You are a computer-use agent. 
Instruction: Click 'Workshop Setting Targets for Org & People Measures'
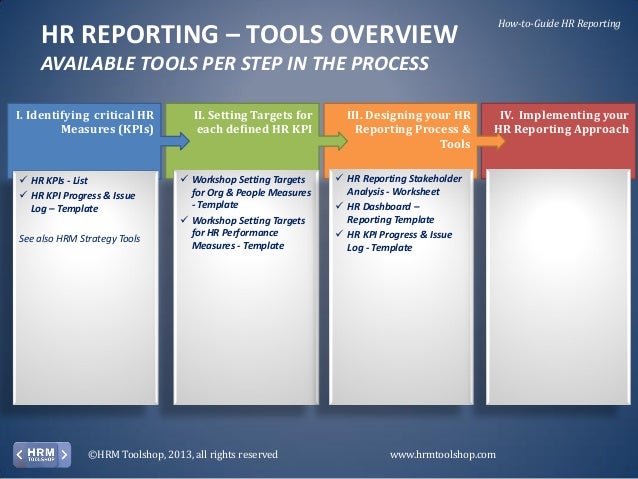[251, 192]
